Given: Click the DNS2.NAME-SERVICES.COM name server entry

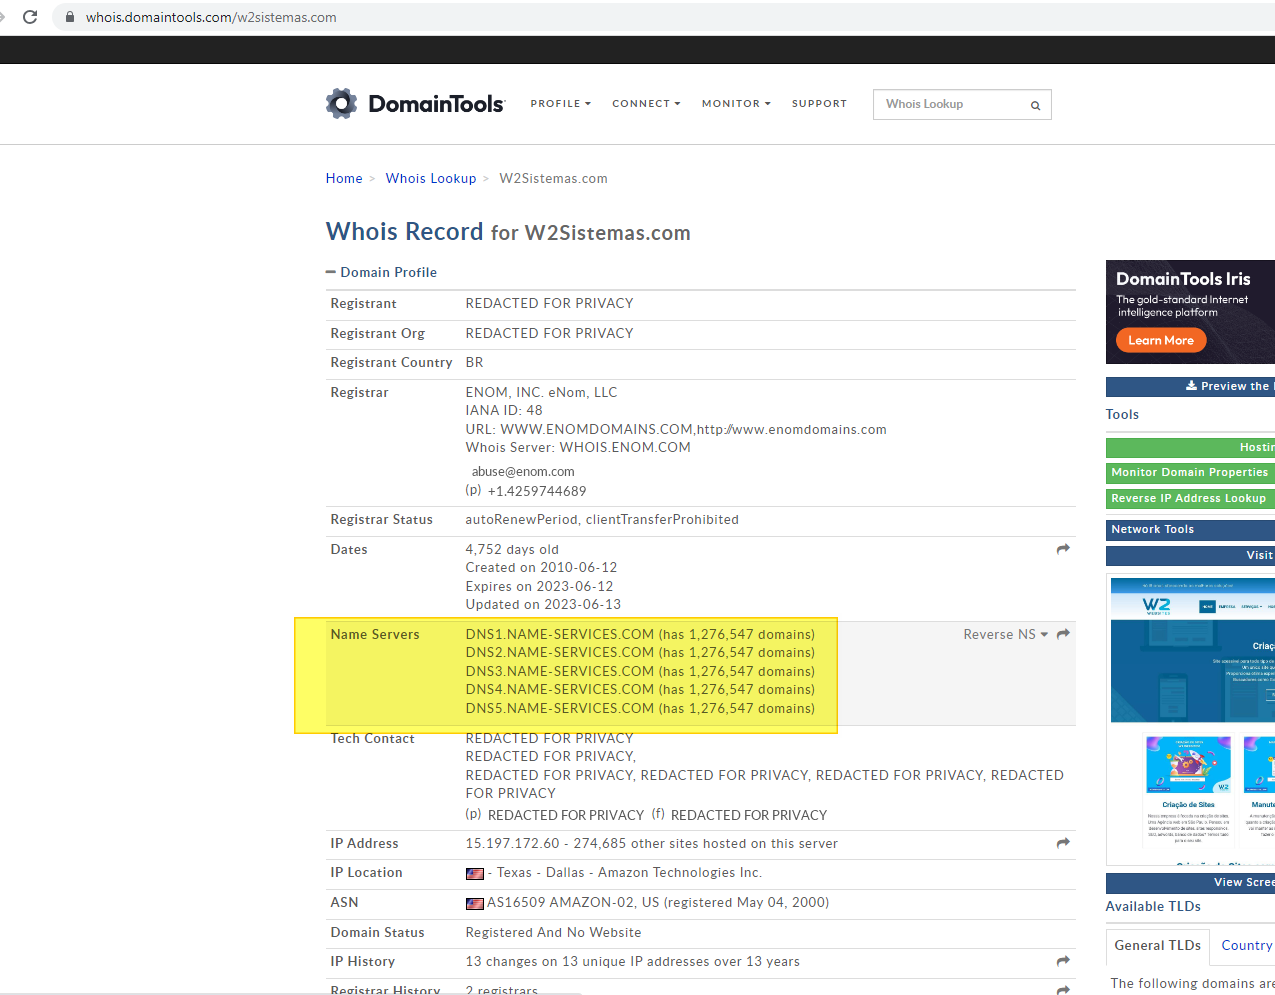Looking at the screenshot, I should (640, 652).
